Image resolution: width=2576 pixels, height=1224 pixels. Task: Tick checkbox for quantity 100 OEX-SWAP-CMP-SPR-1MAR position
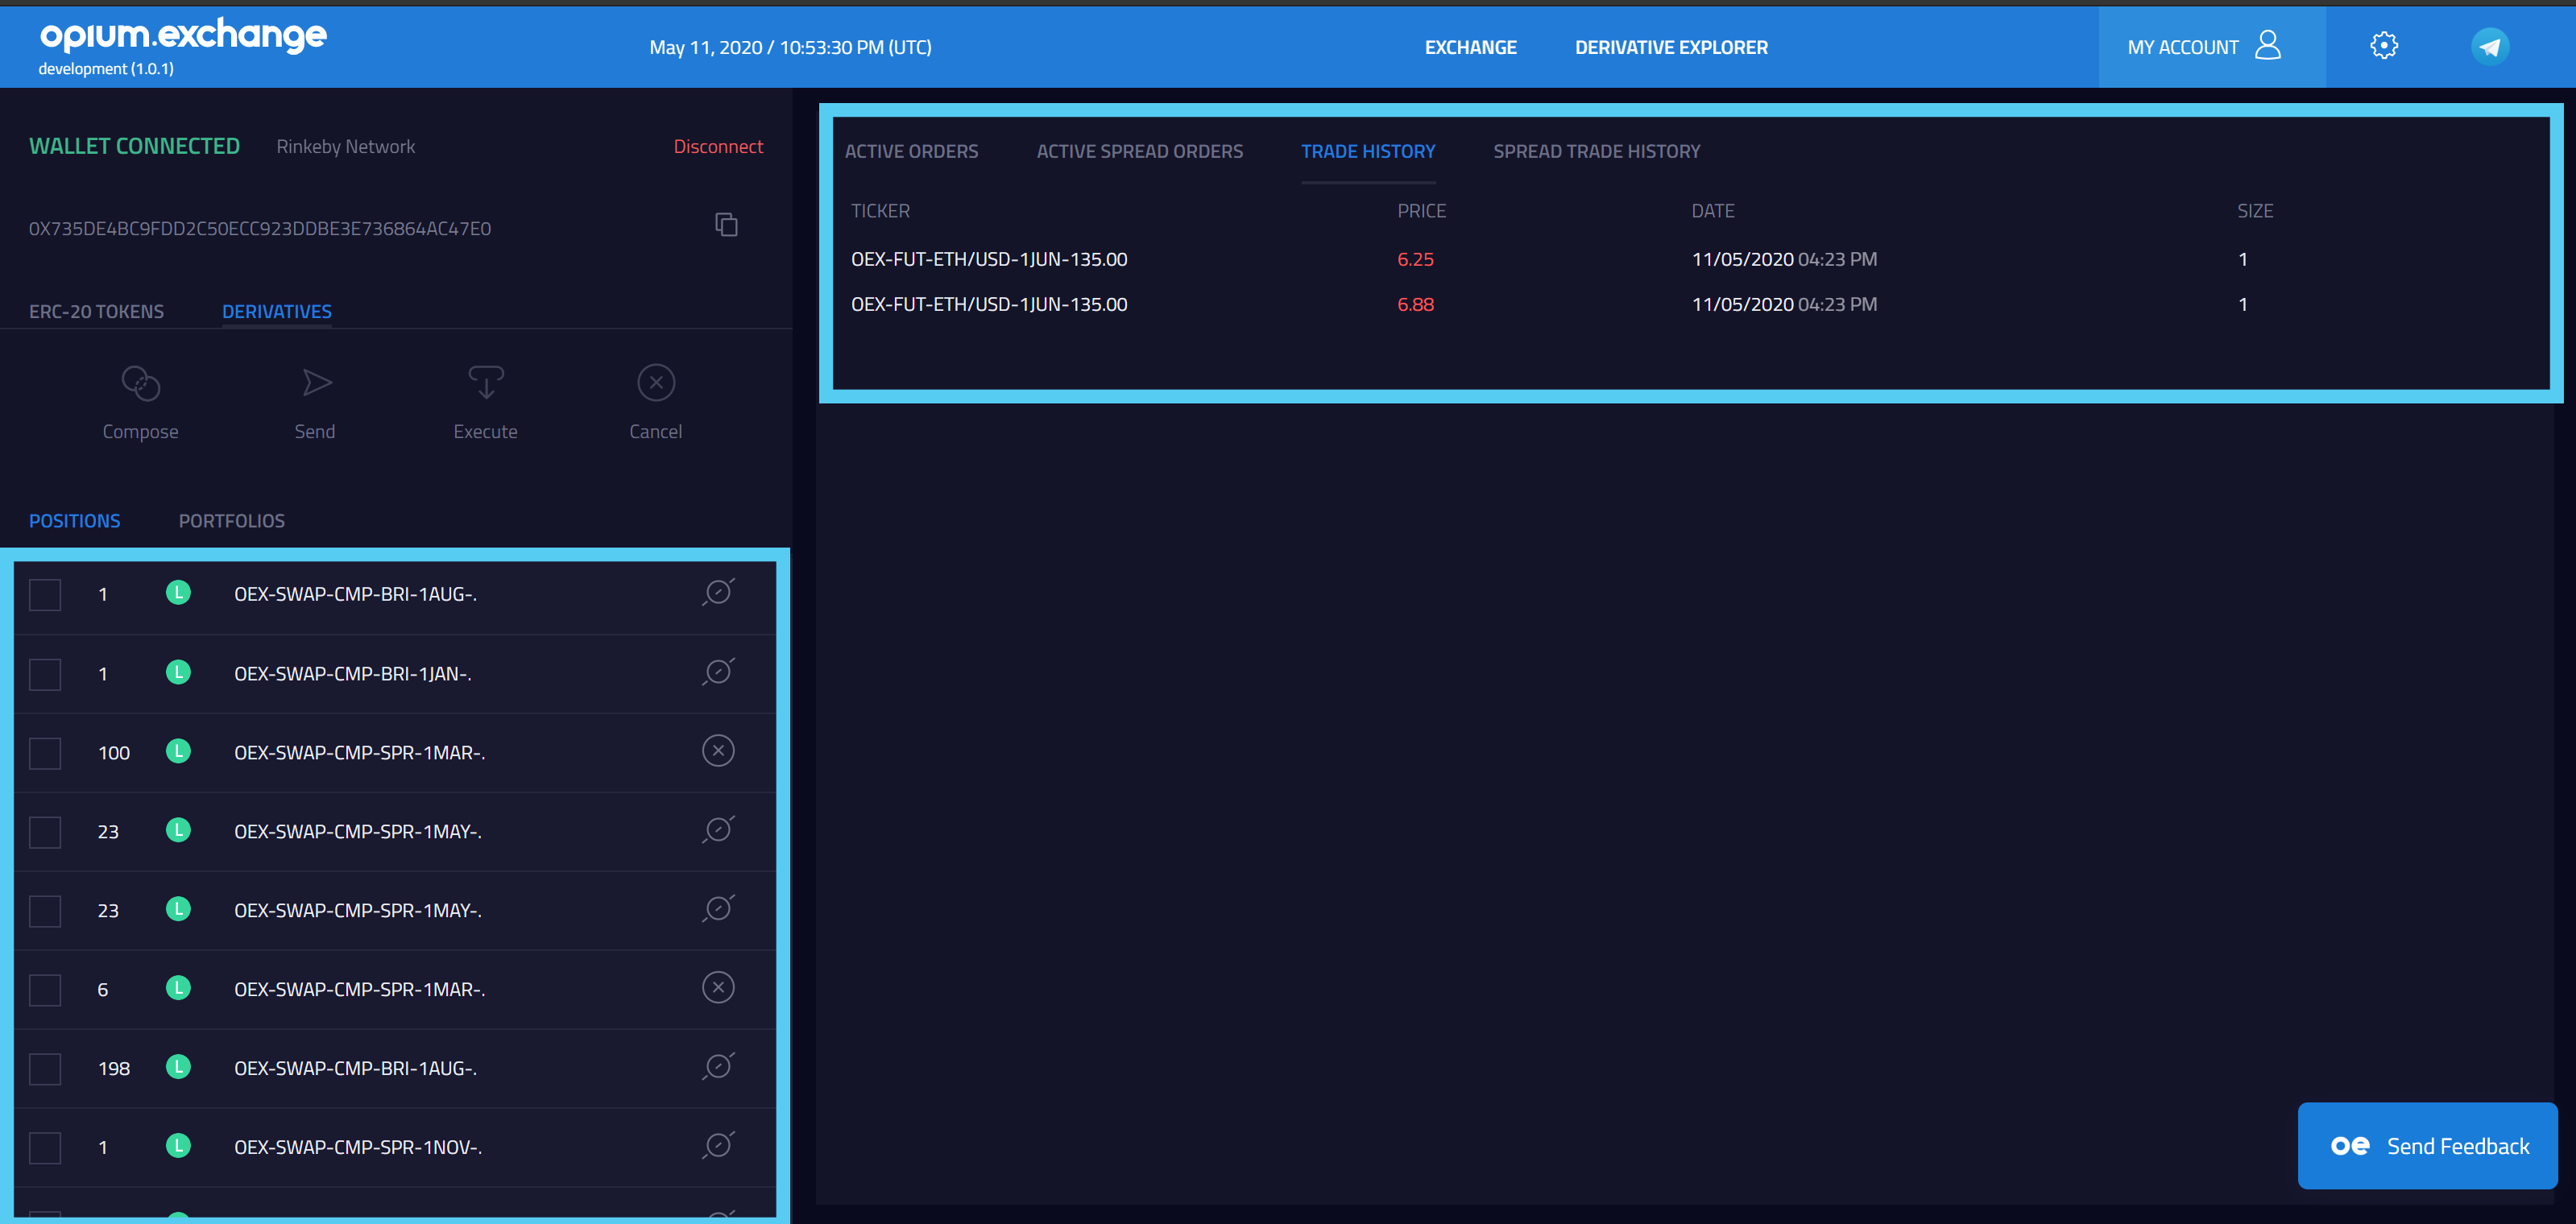[x=45, y=753]
